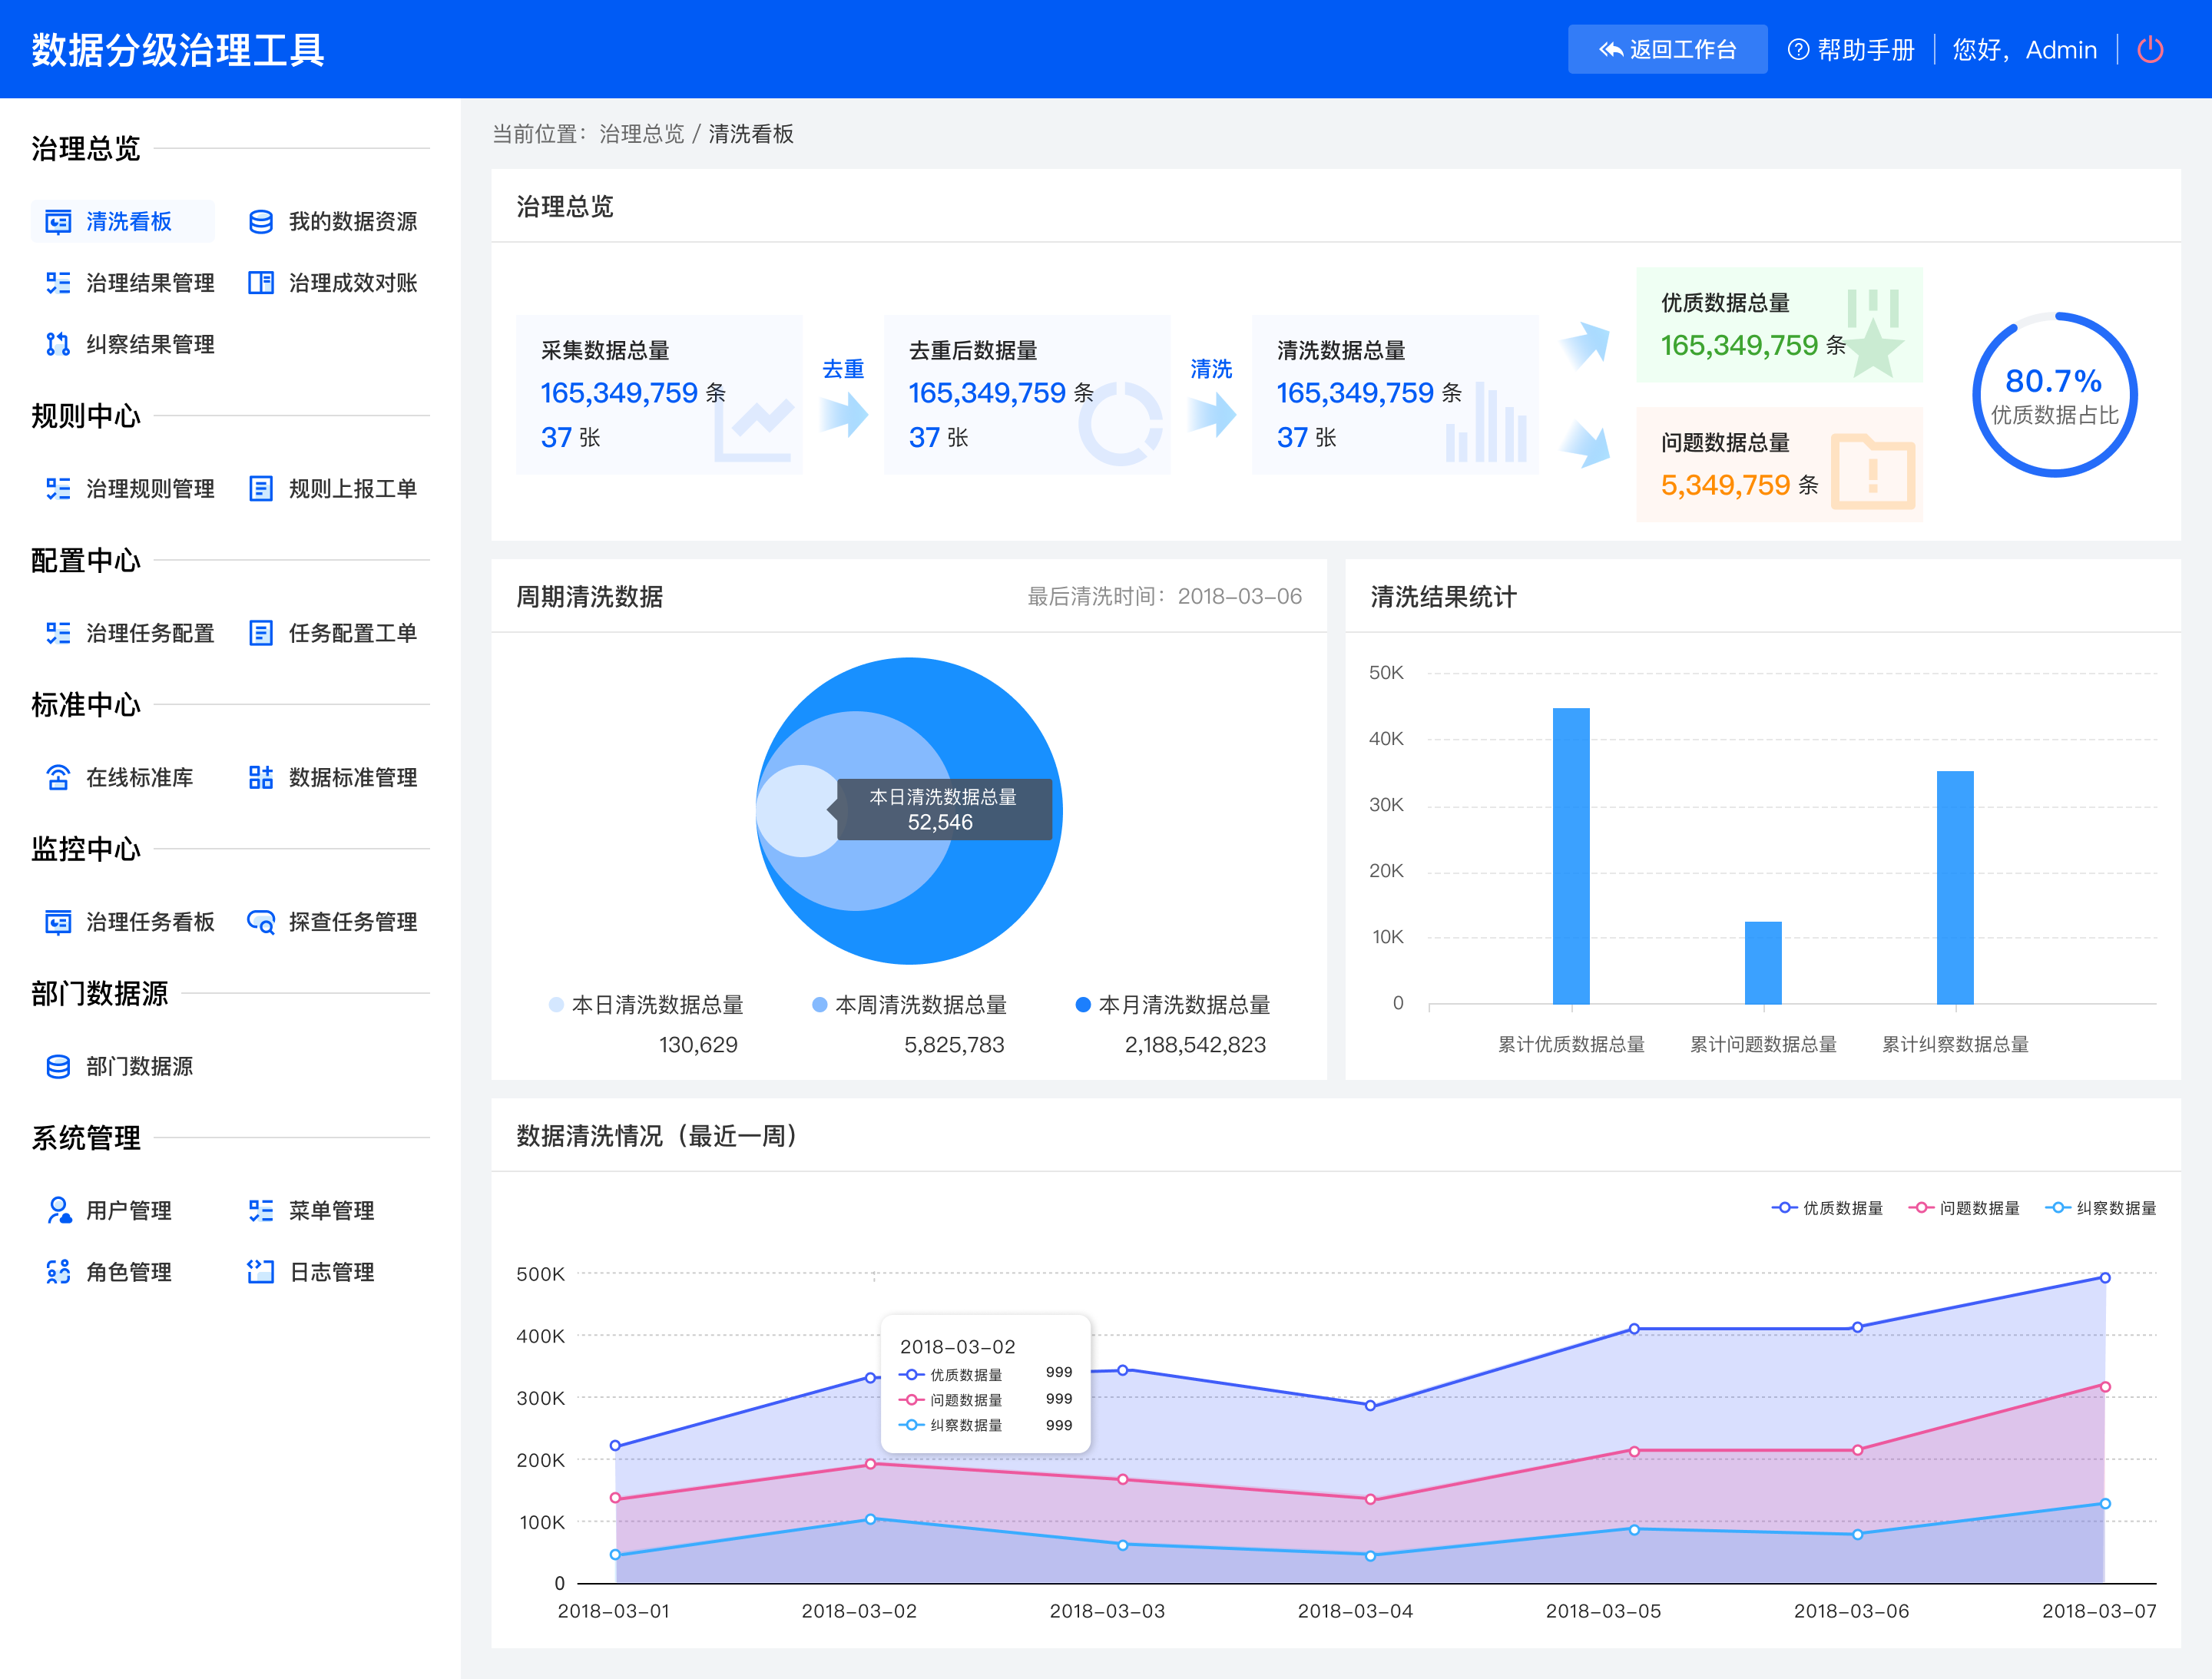Click the 纠察结果管理 icon
This screenshot has height=1679, width=2212.
coord(58,344)
